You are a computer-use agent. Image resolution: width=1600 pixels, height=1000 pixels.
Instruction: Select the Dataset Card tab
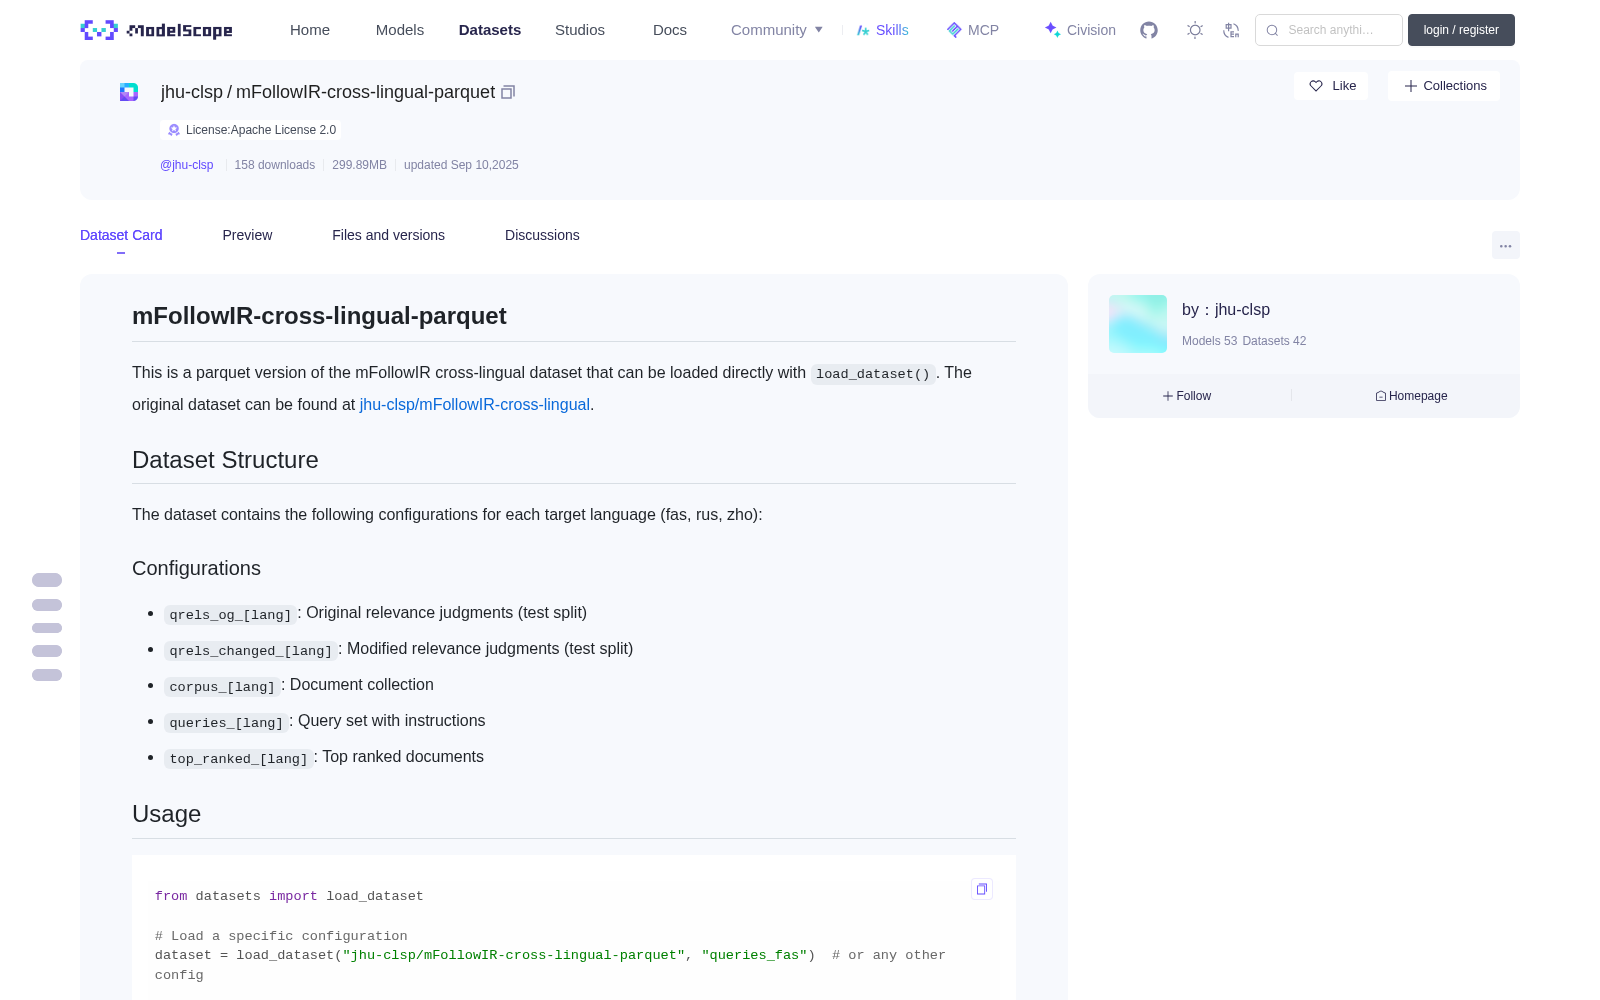click(121, 235)
